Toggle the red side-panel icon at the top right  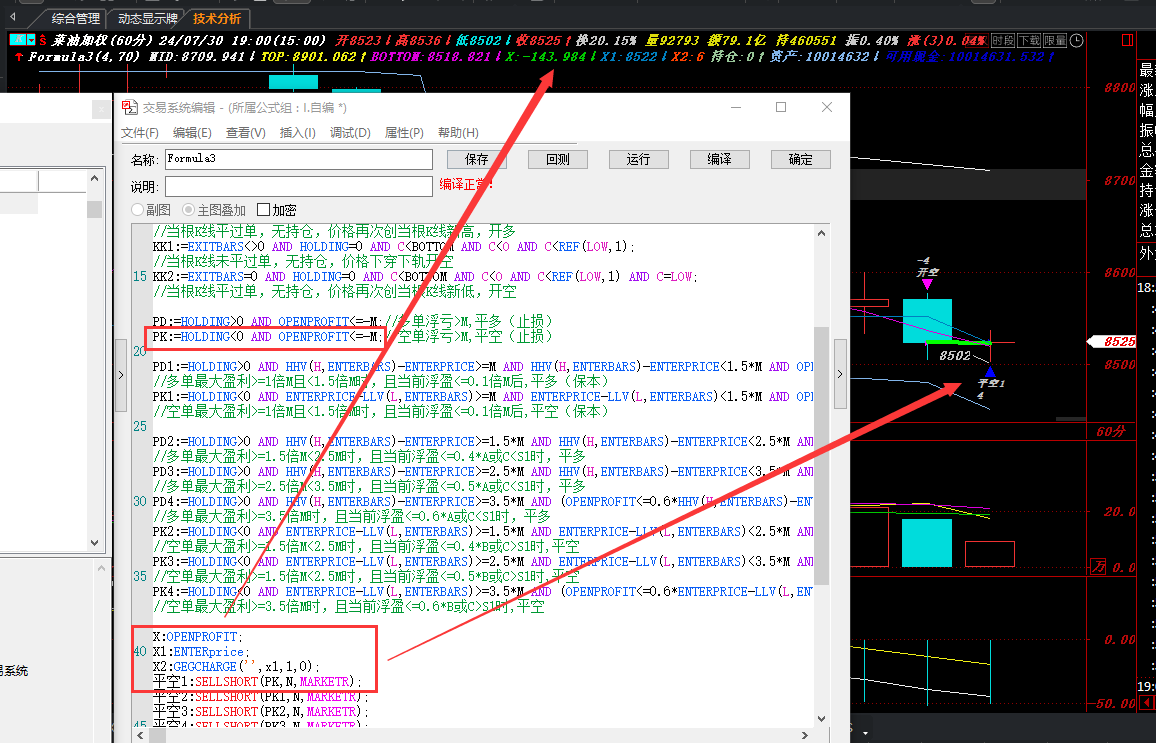[1127, 40]
